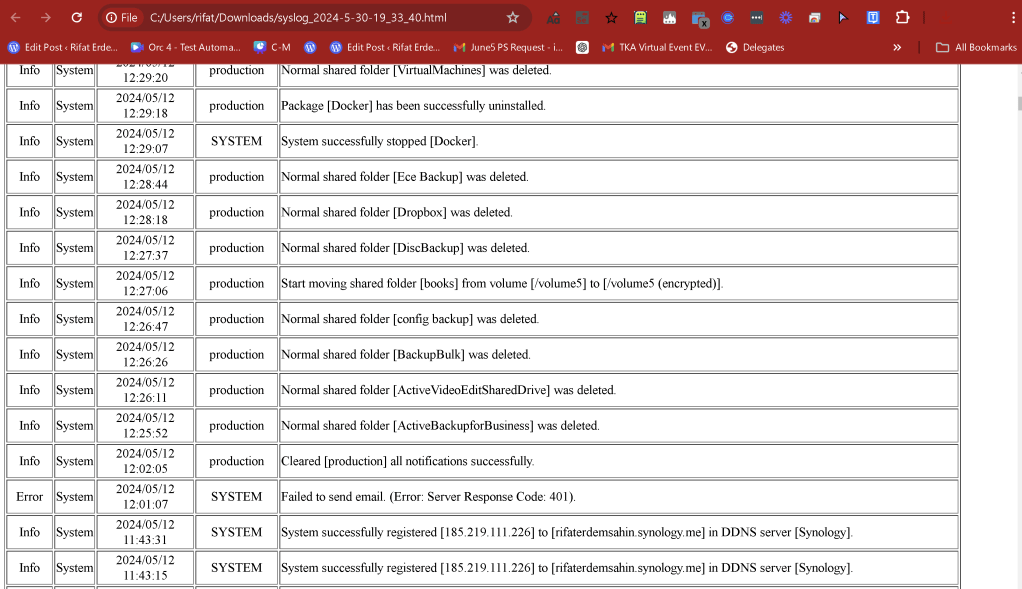Open the Aa font extension icon

[553, 18]
